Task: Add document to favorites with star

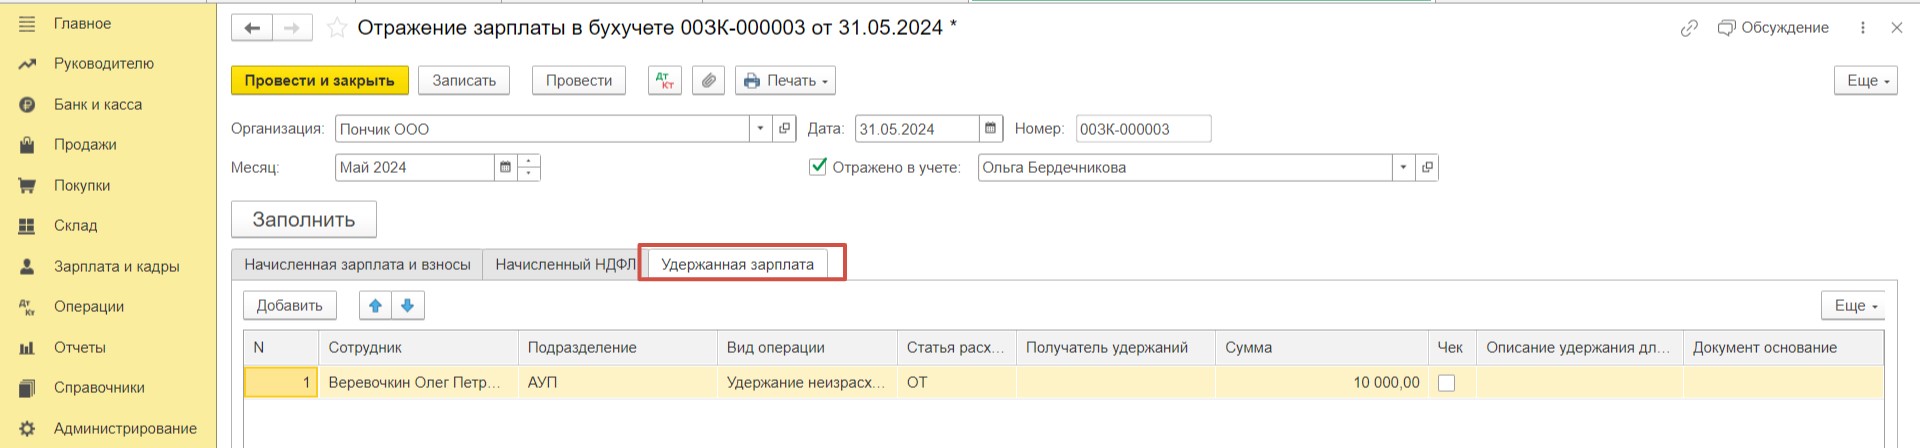Action: (x=337, y=28)
